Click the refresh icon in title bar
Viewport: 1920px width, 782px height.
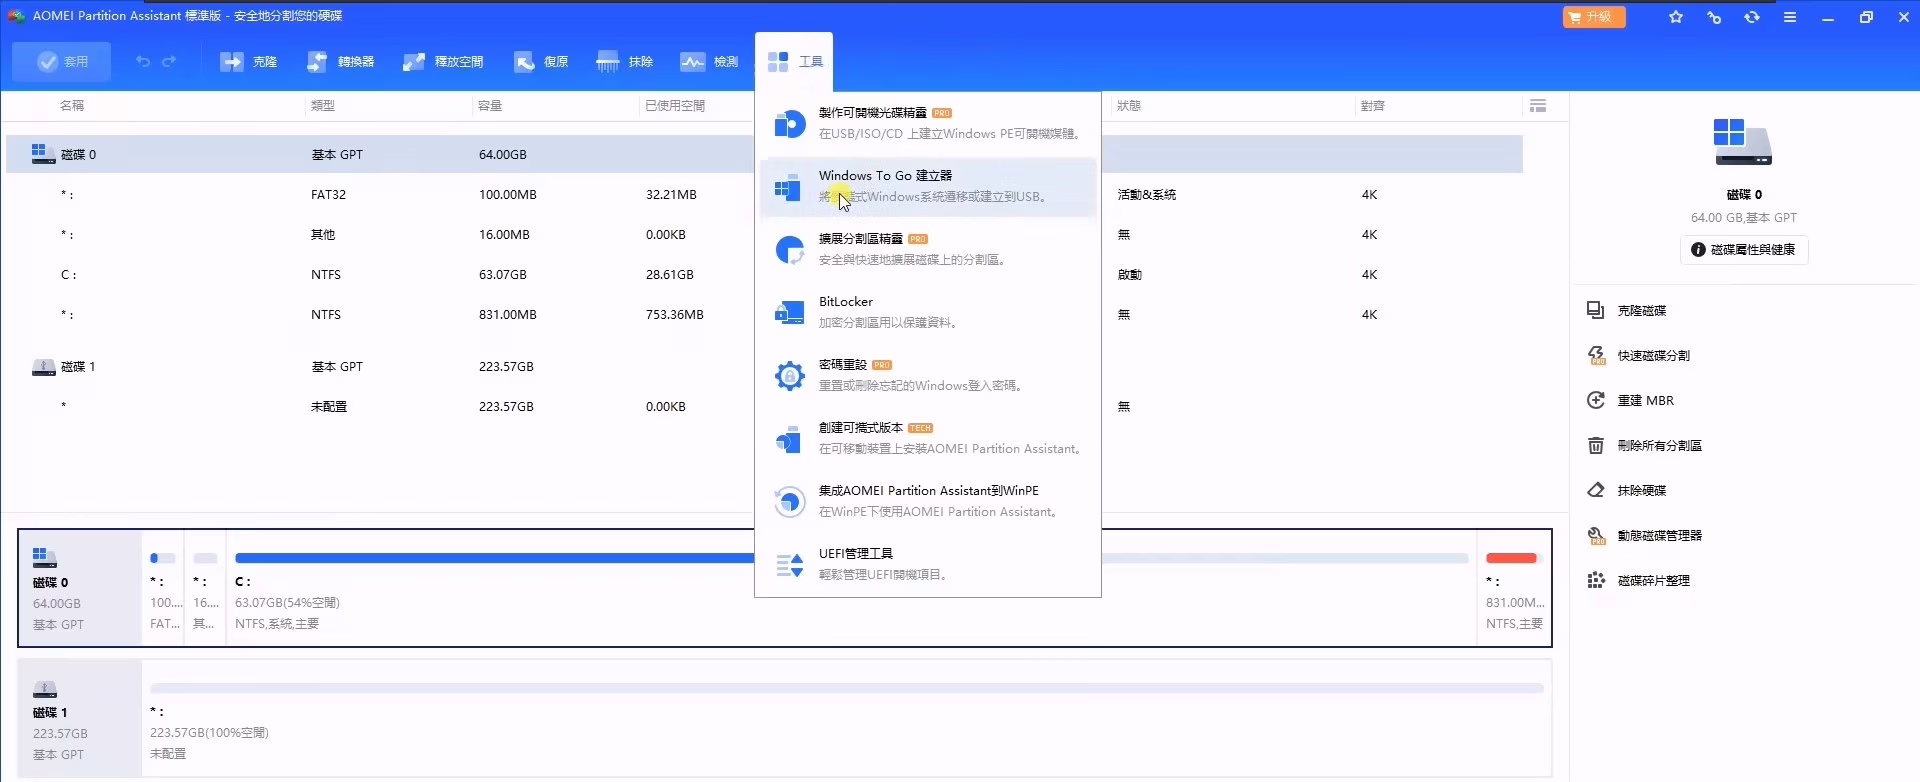pyautogui.click(x=1752, y=17)
